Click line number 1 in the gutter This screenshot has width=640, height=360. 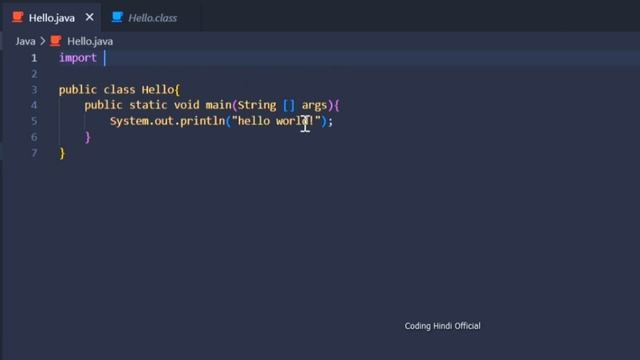[34, 58]
